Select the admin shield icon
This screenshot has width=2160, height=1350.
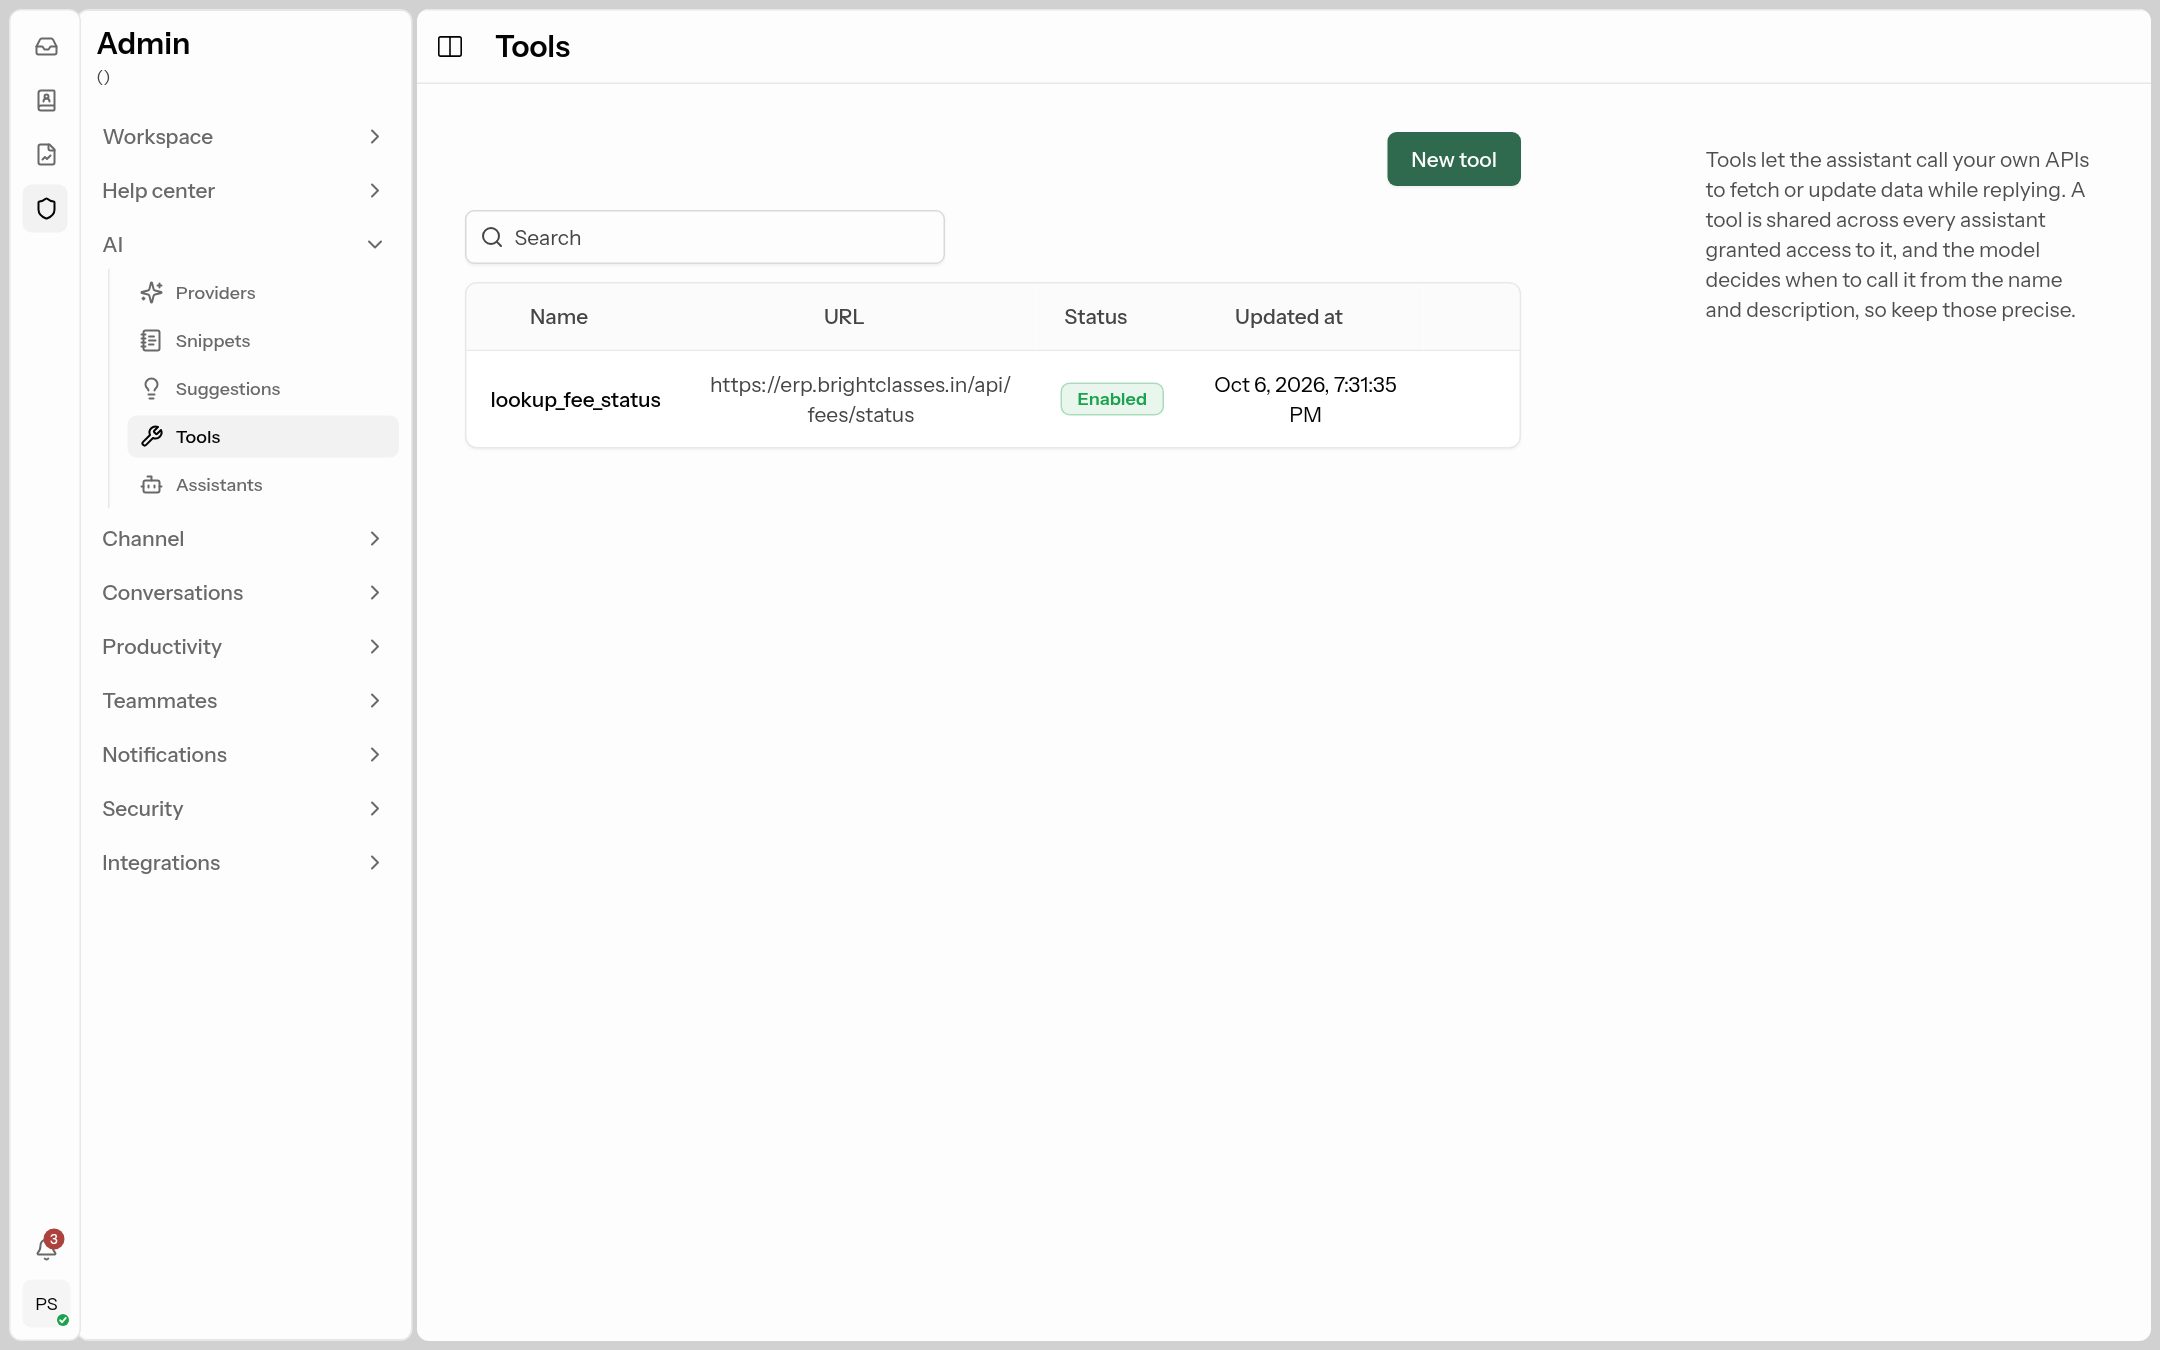46,208
